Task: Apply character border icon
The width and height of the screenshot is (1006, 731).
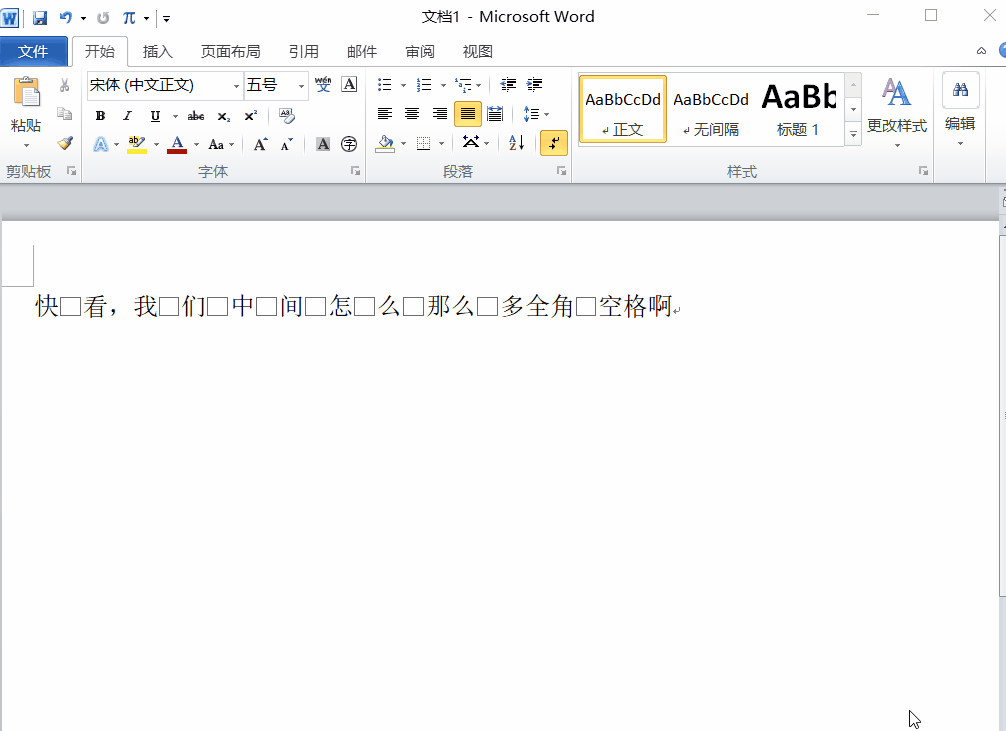Action: pyautogui.click(x=349, y=84)
